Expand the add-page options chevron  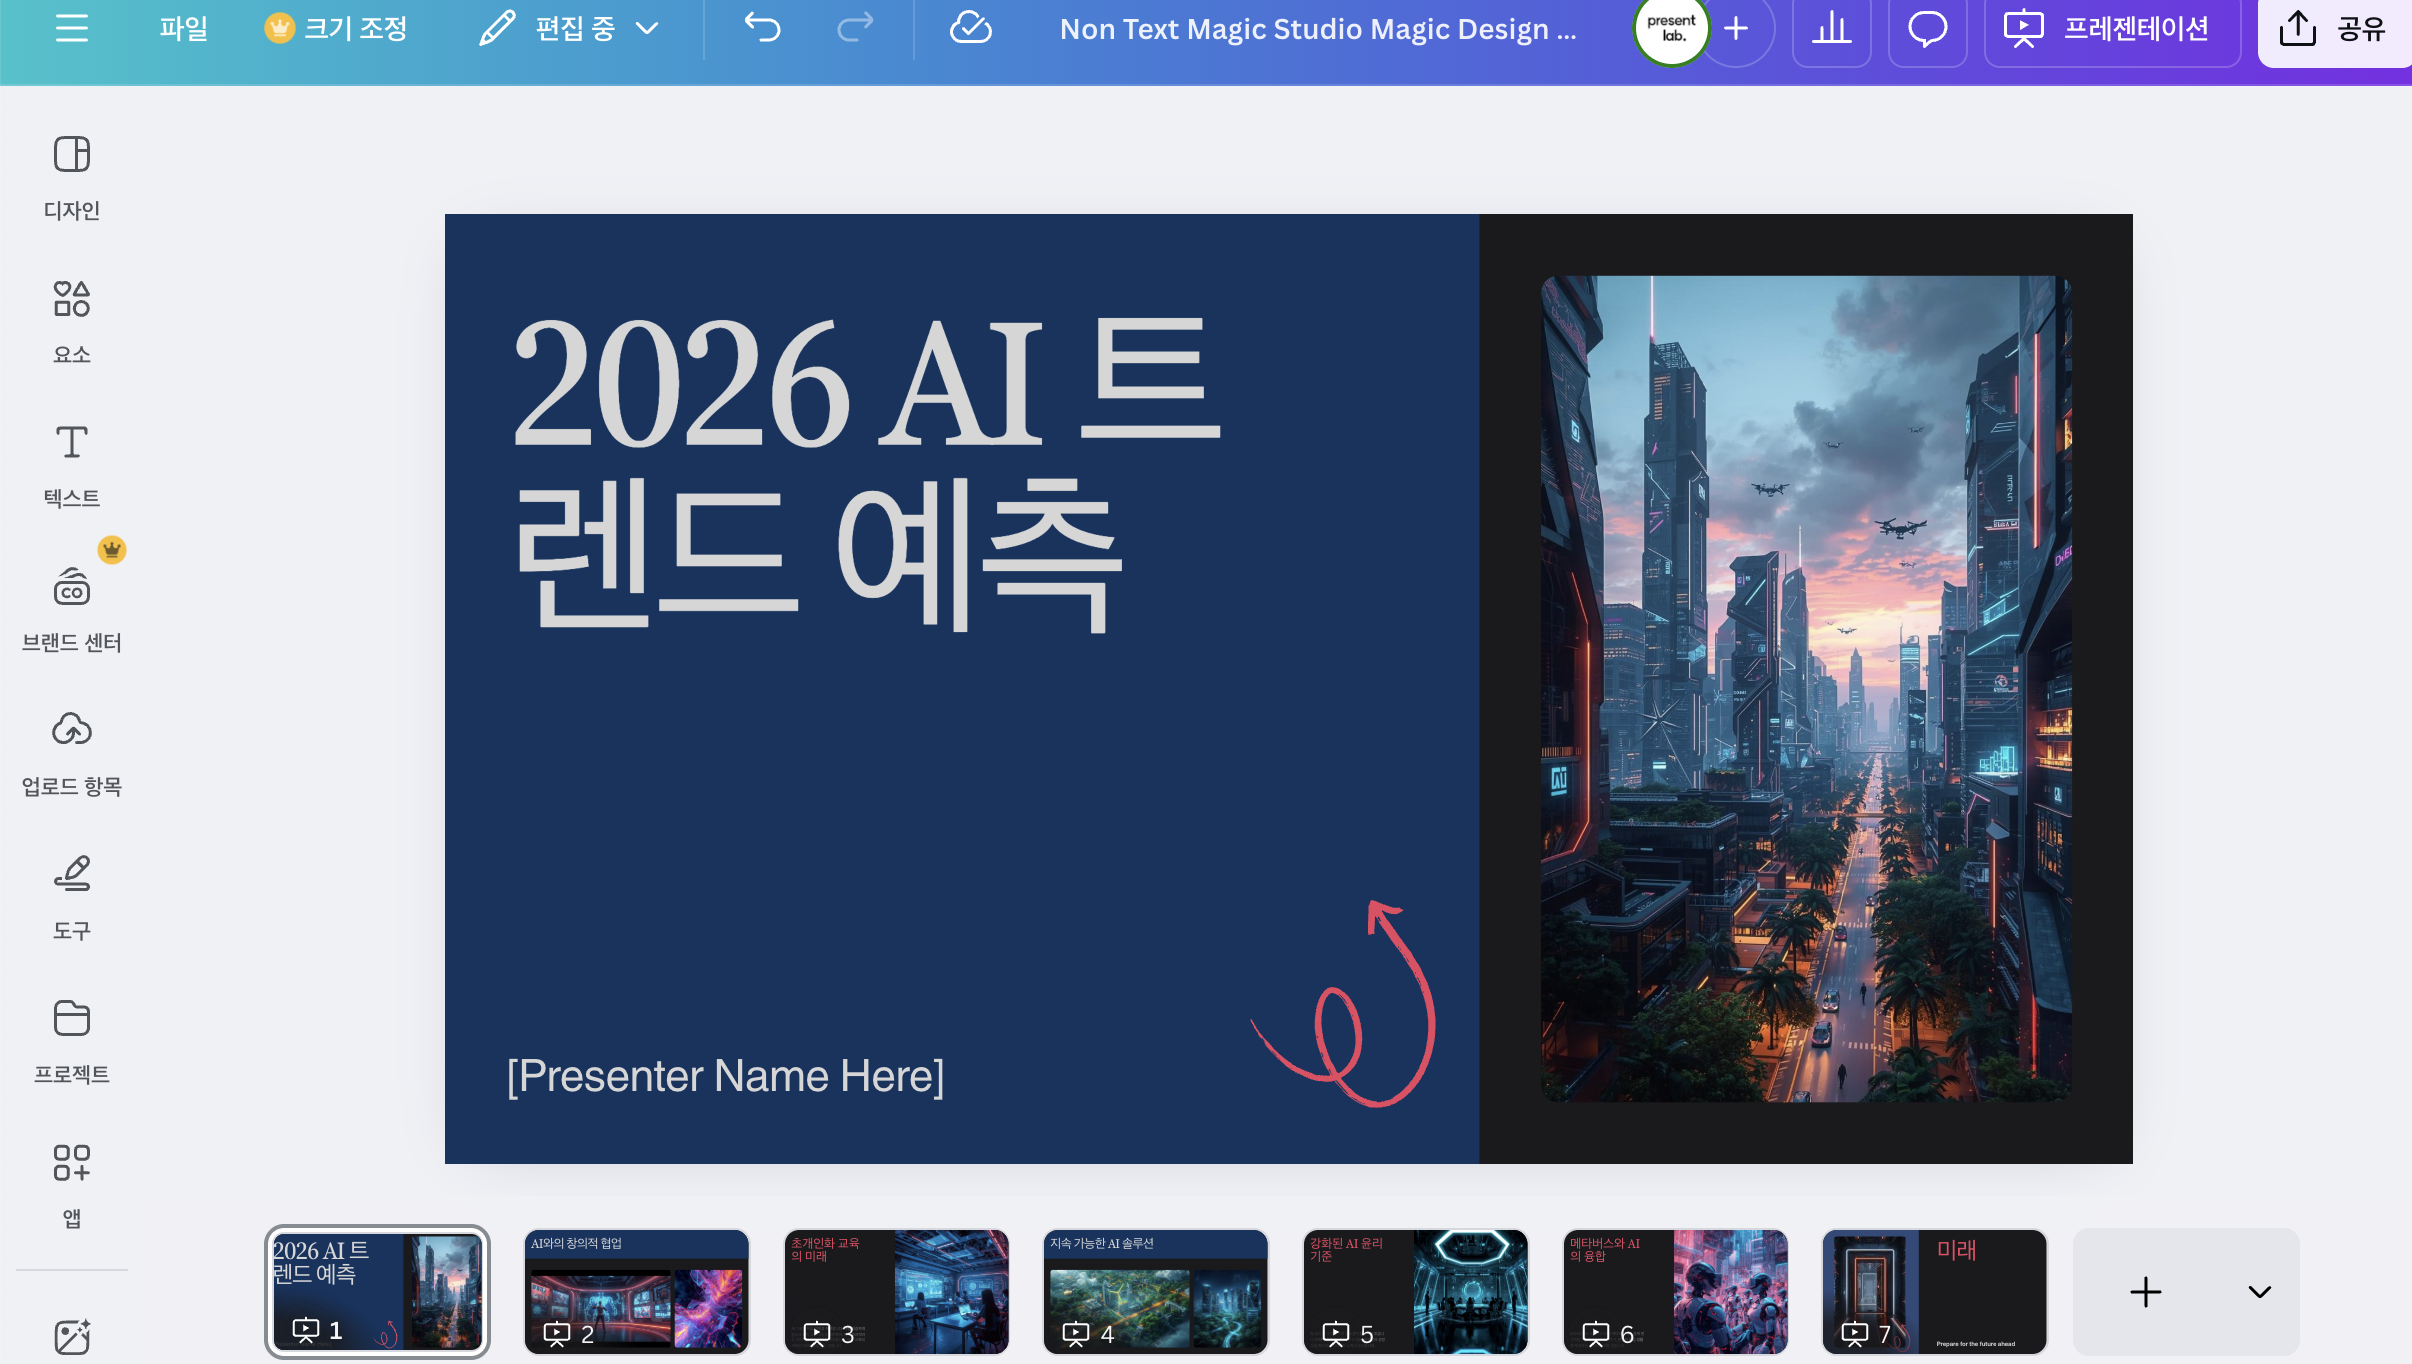pos(2259,1291)
